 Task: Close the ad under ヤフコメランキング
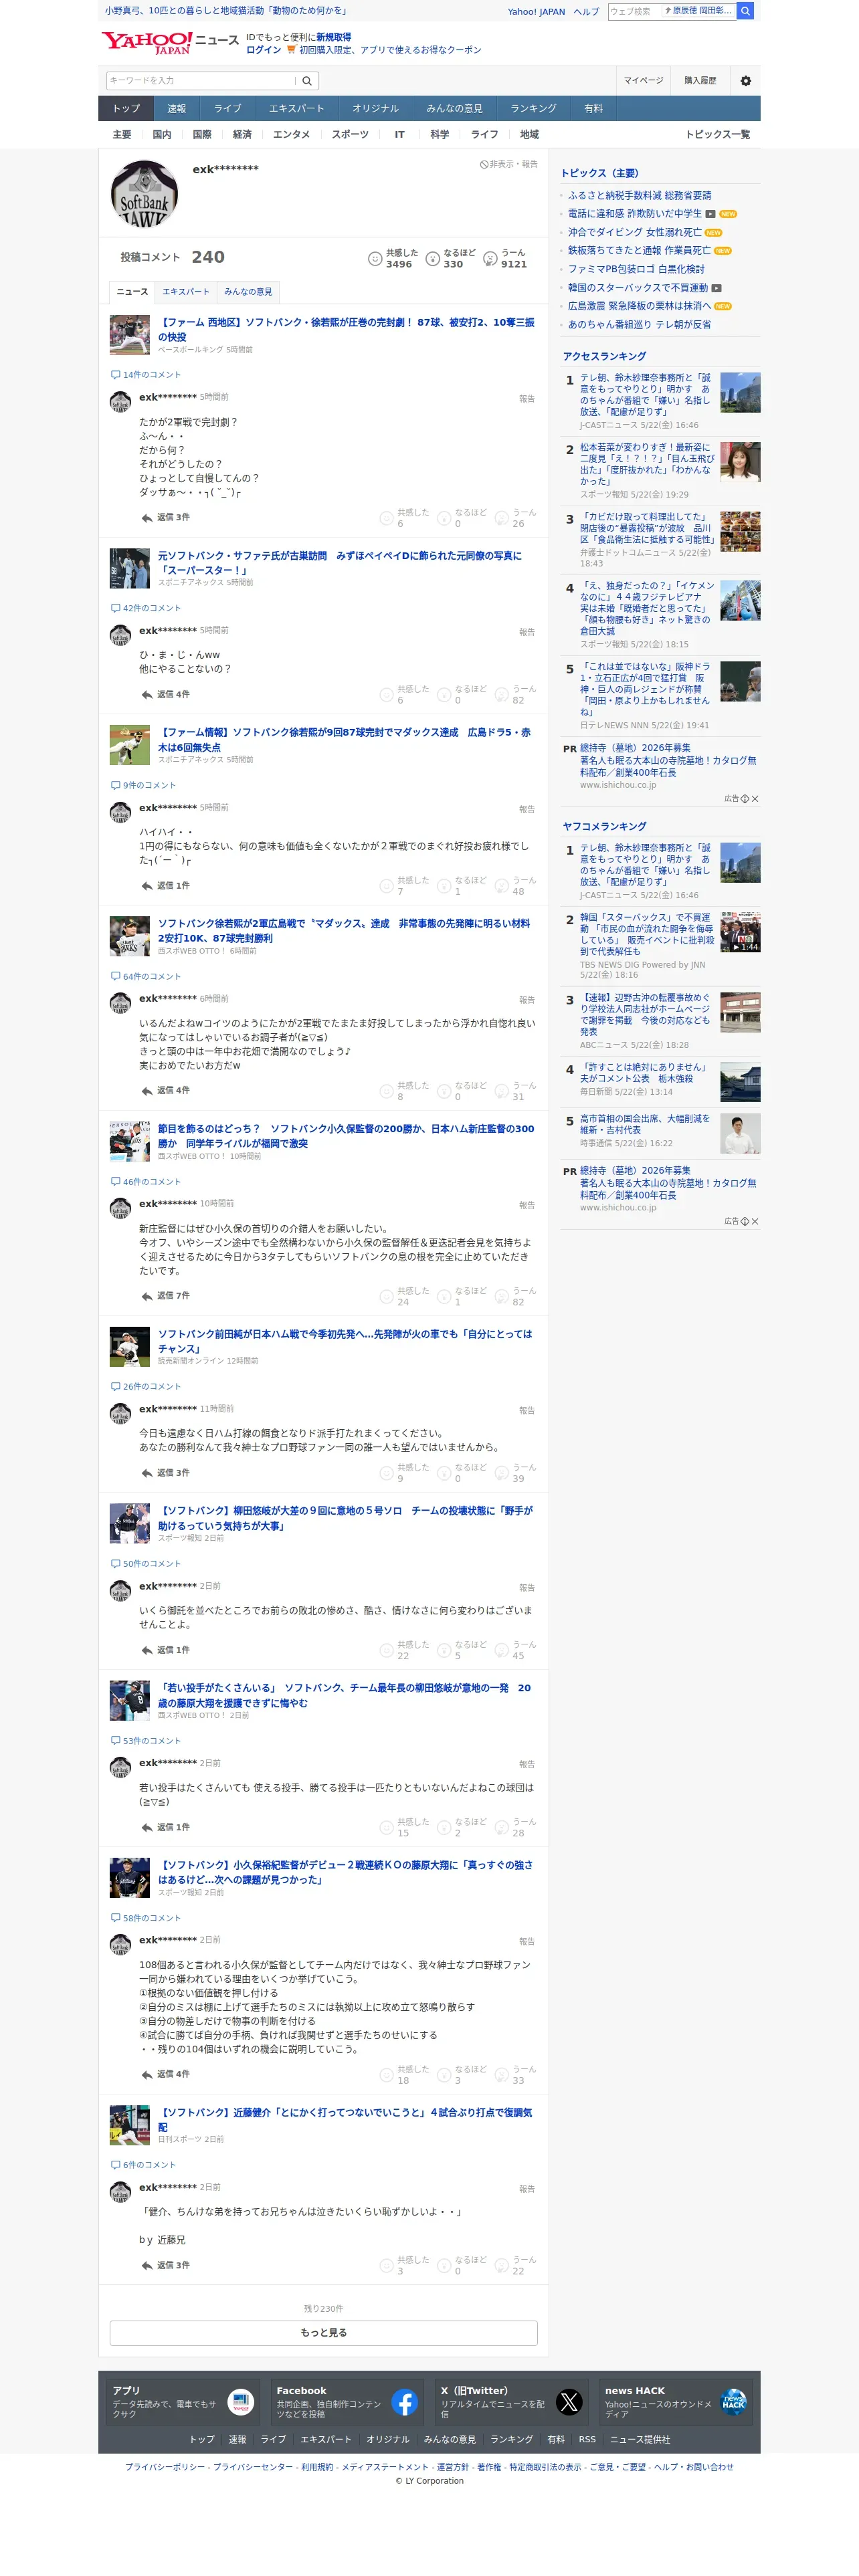pos(755,1221)
